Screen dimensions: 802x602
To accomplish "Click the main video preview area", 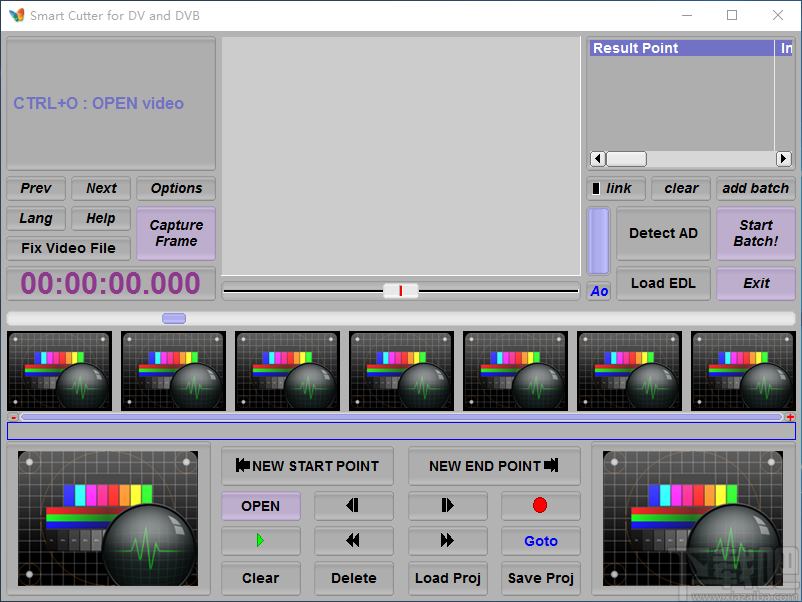I will point(401,156).
